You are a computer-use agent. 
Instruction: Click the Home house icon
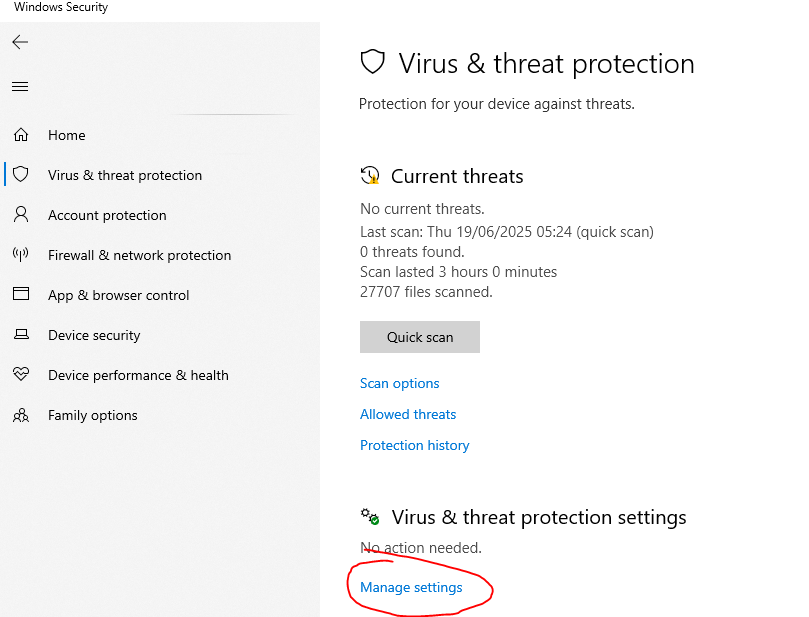point(21,135)
